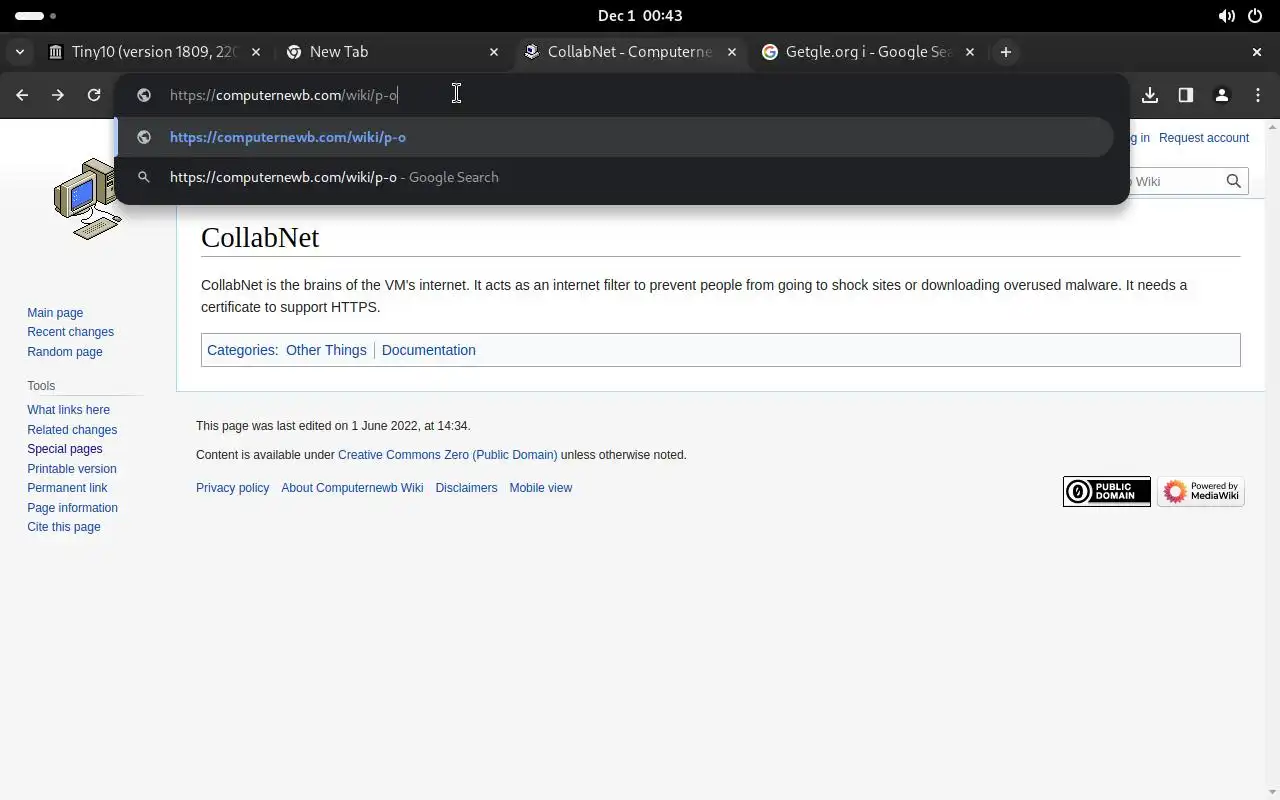Open the Disclaimers link
1280x800 pixels.
[x=466, y=488]
